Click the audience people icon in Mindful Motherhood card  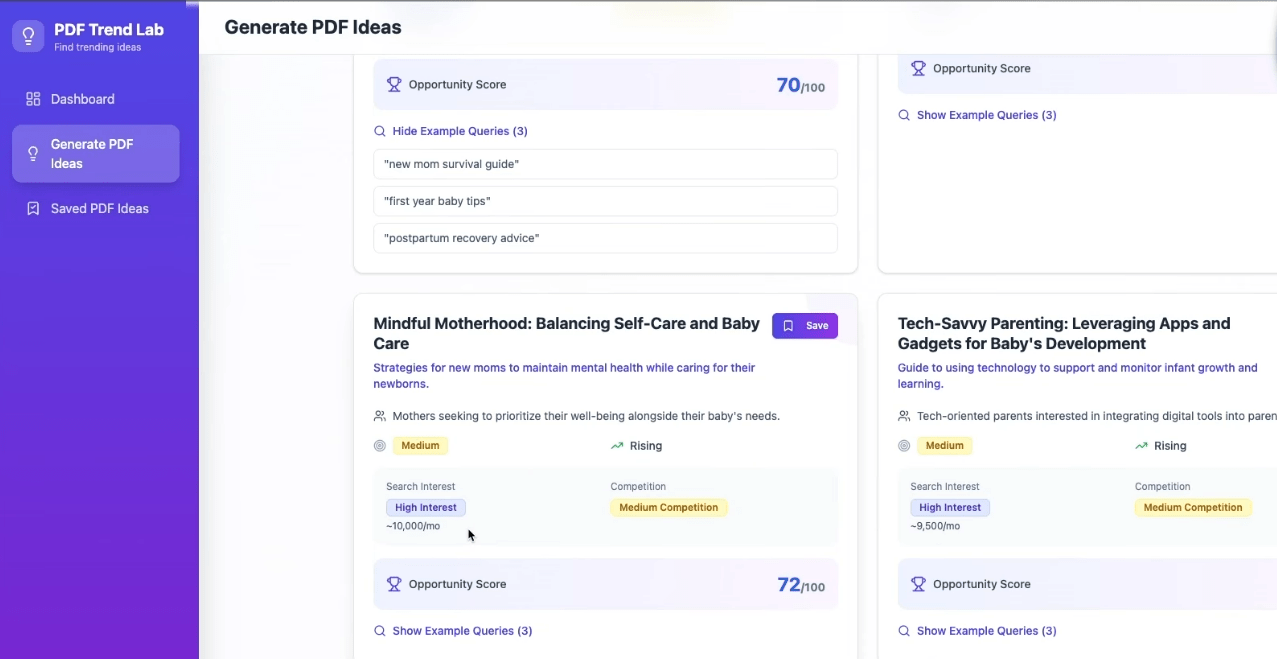click(x=380, y=416)
